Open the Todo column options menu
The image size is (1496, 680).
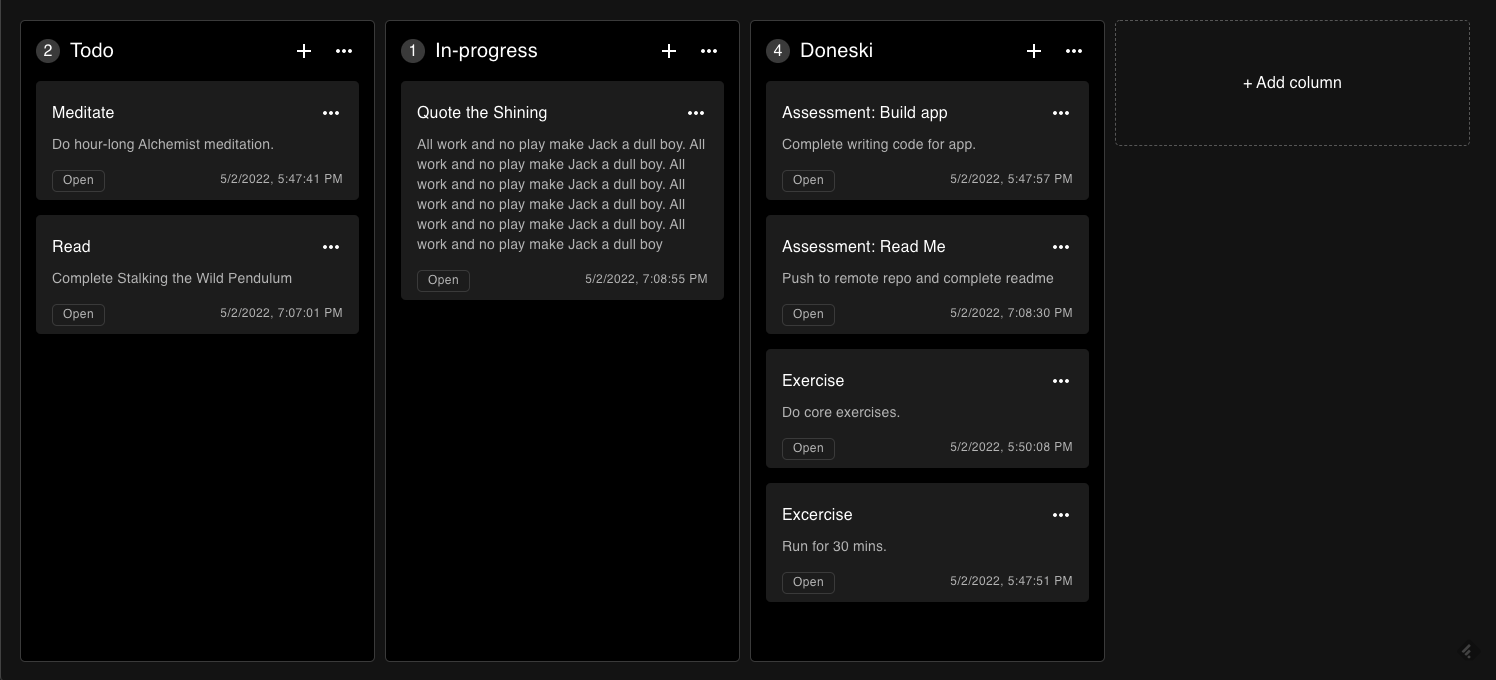344,51
